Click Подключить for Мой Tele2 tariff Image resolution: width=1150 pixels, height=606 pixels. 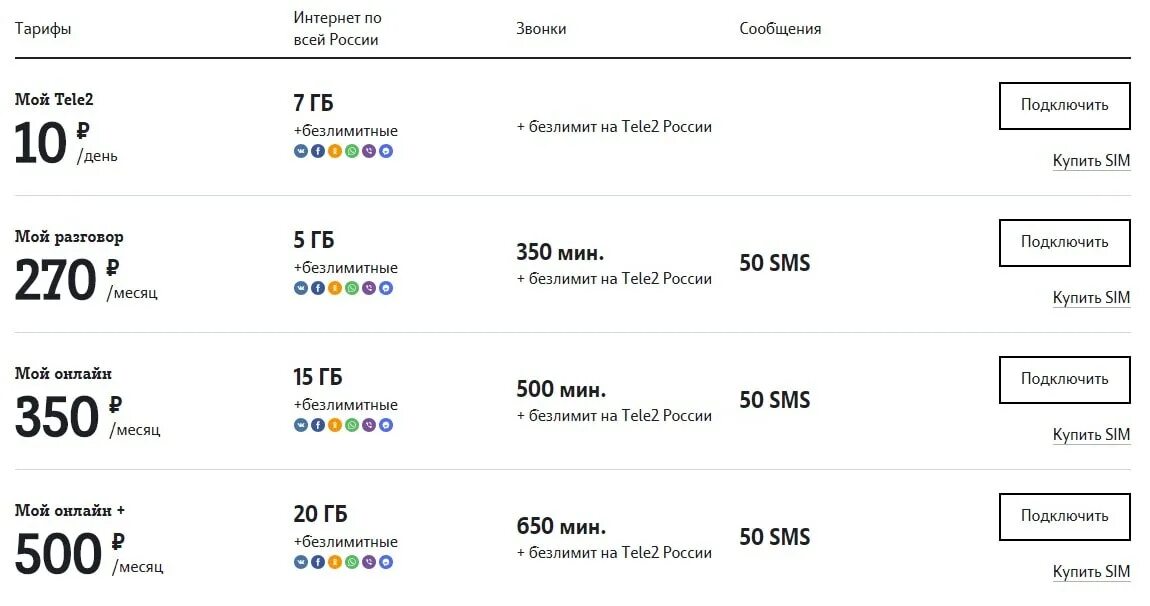(x=1064, y=106)
